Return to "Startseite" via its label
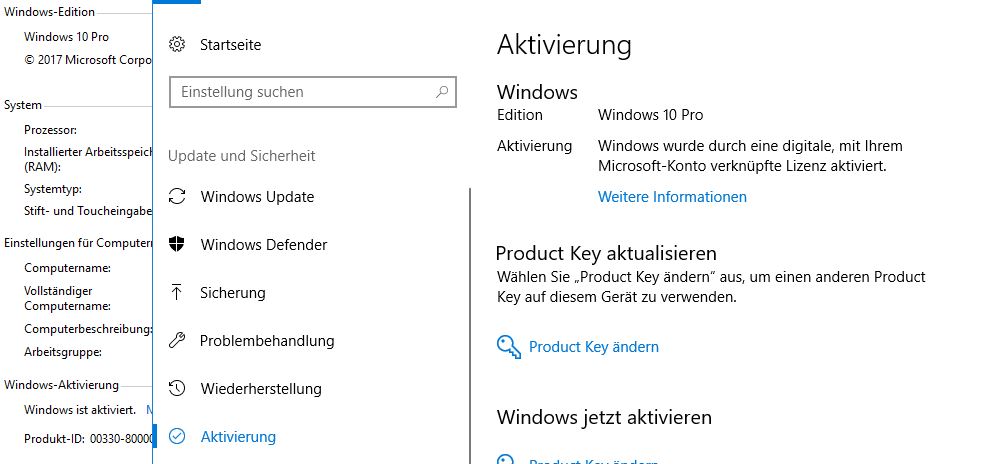Image resolution: width=1000 pixels, height=464 pixels. [231, 45]
